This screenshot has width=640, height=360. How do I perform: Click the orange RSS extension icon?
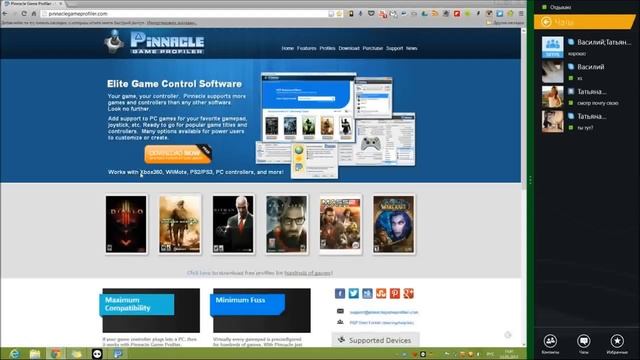435,13
